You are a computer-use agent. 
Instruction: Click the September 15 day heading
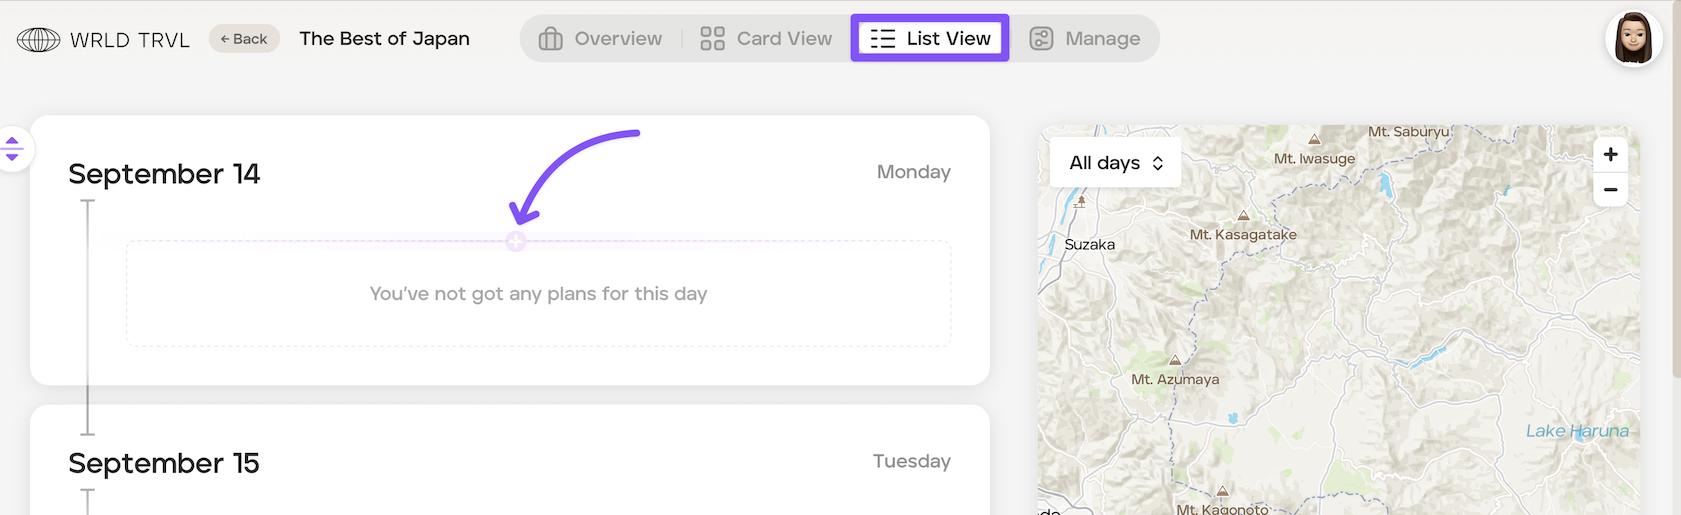click(x=164, y=463)
